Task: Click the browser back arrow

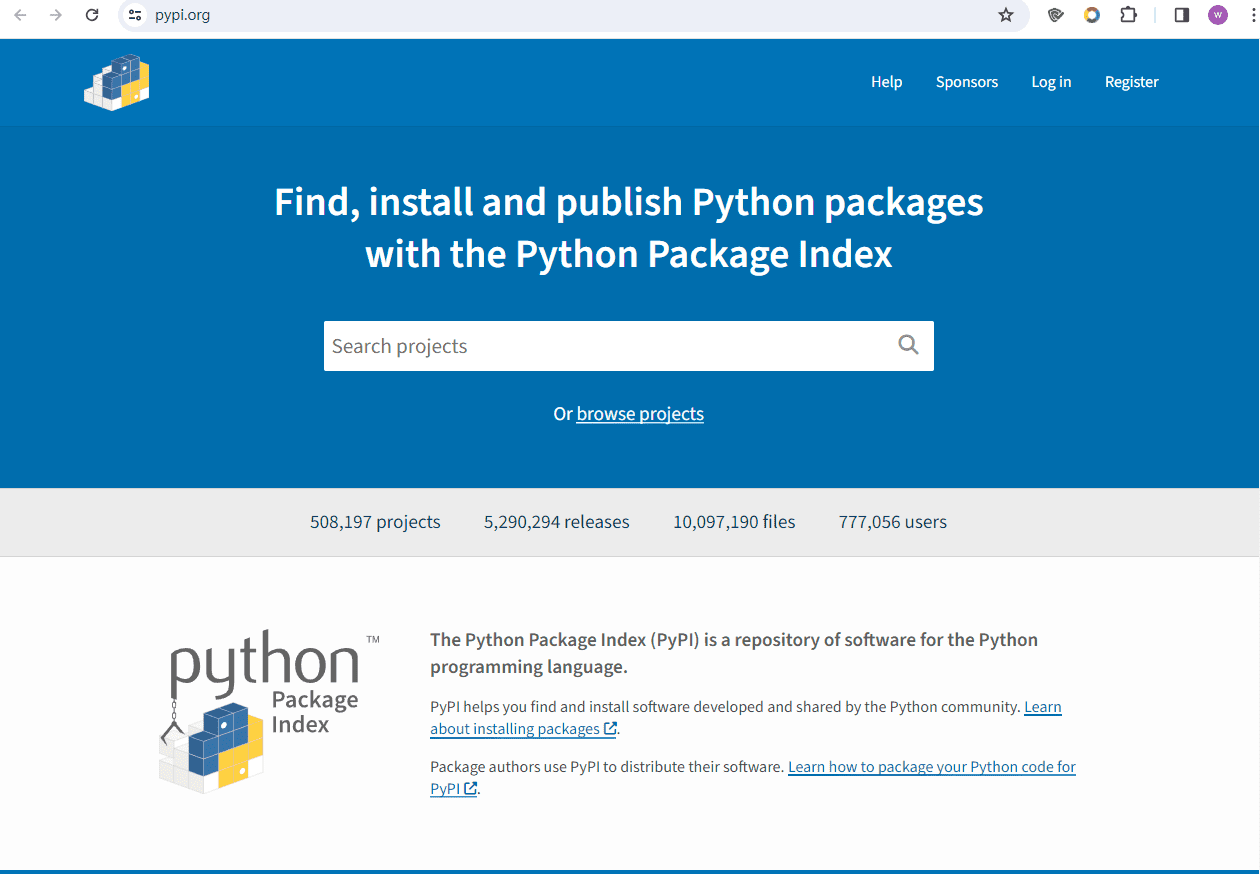Action: click(20, 15)
